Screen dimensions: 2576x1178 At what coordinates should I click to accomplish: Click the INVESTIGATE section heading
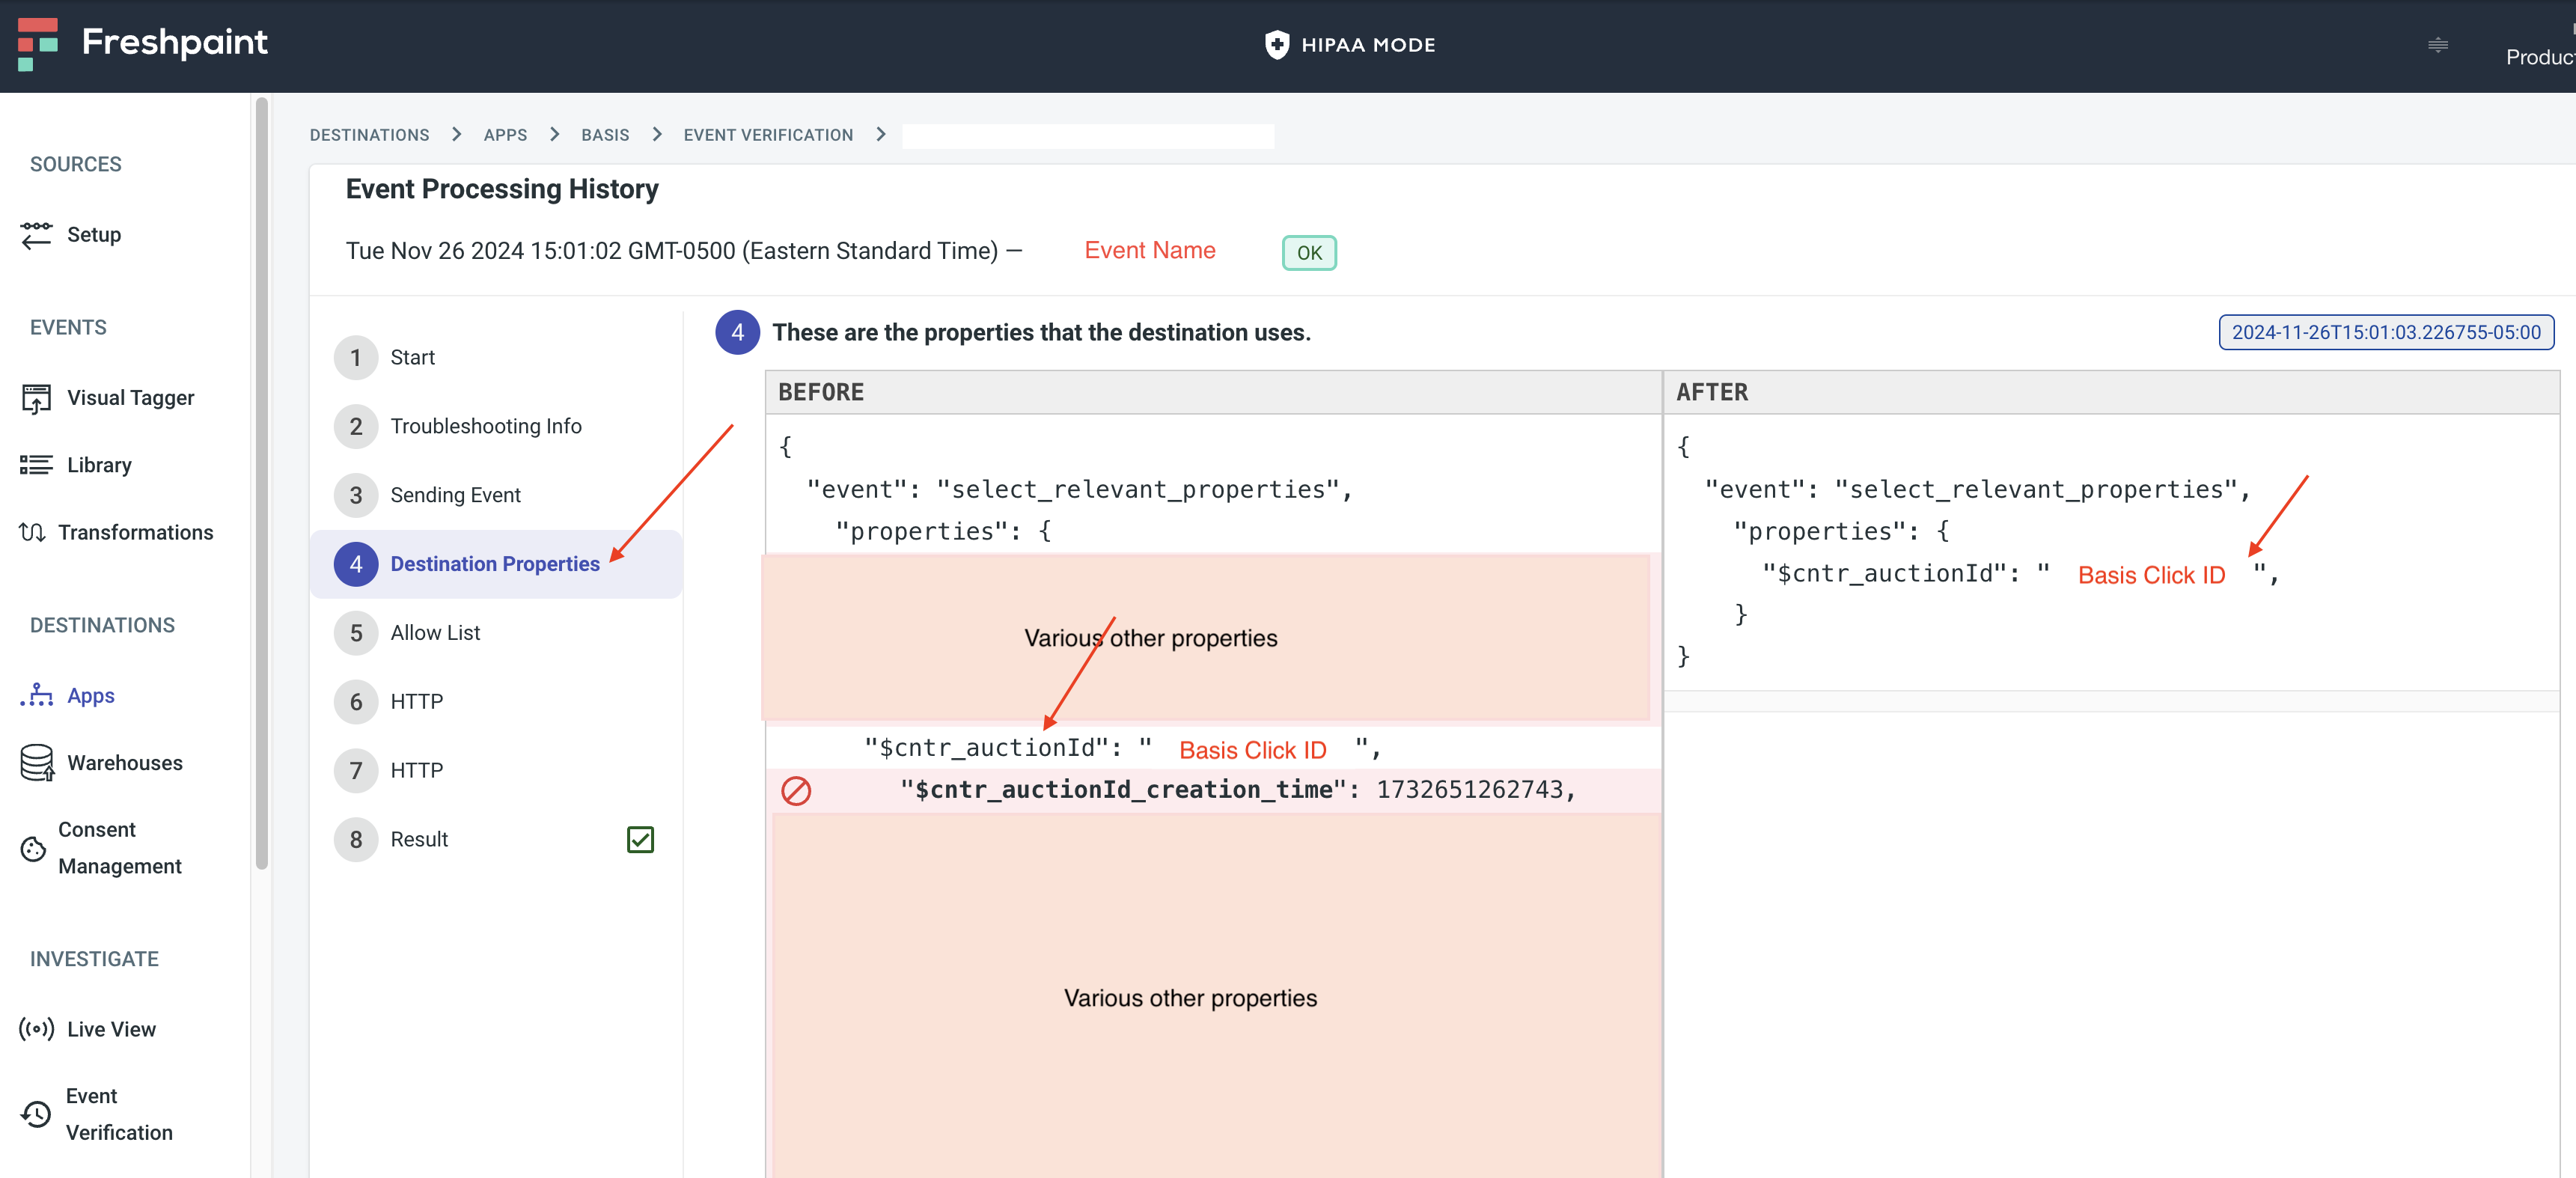coord(94,959)
